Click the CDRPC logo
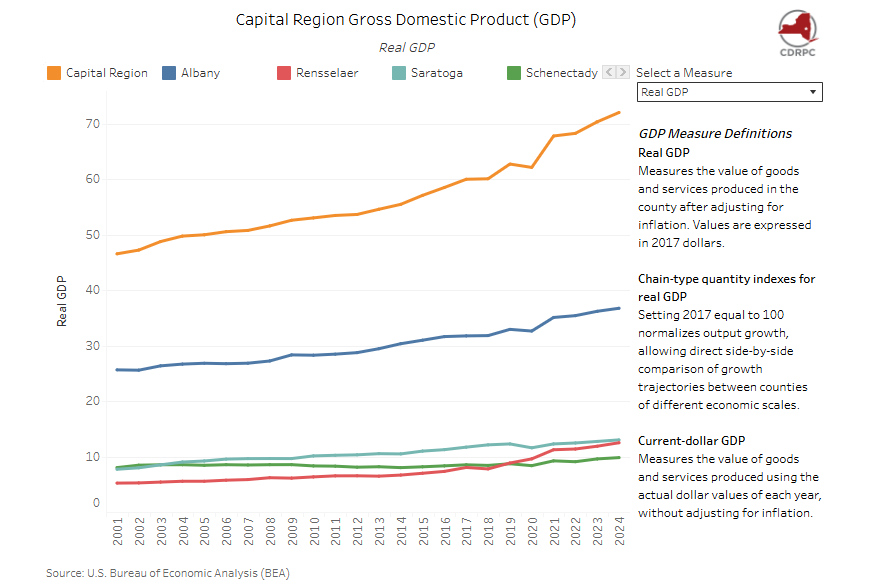This screenshot has width=882, height=588. 798,33
